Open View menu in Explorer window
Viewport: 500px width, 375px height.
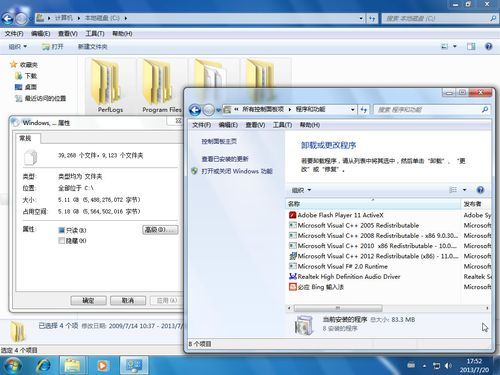click(x=68, y=34)
